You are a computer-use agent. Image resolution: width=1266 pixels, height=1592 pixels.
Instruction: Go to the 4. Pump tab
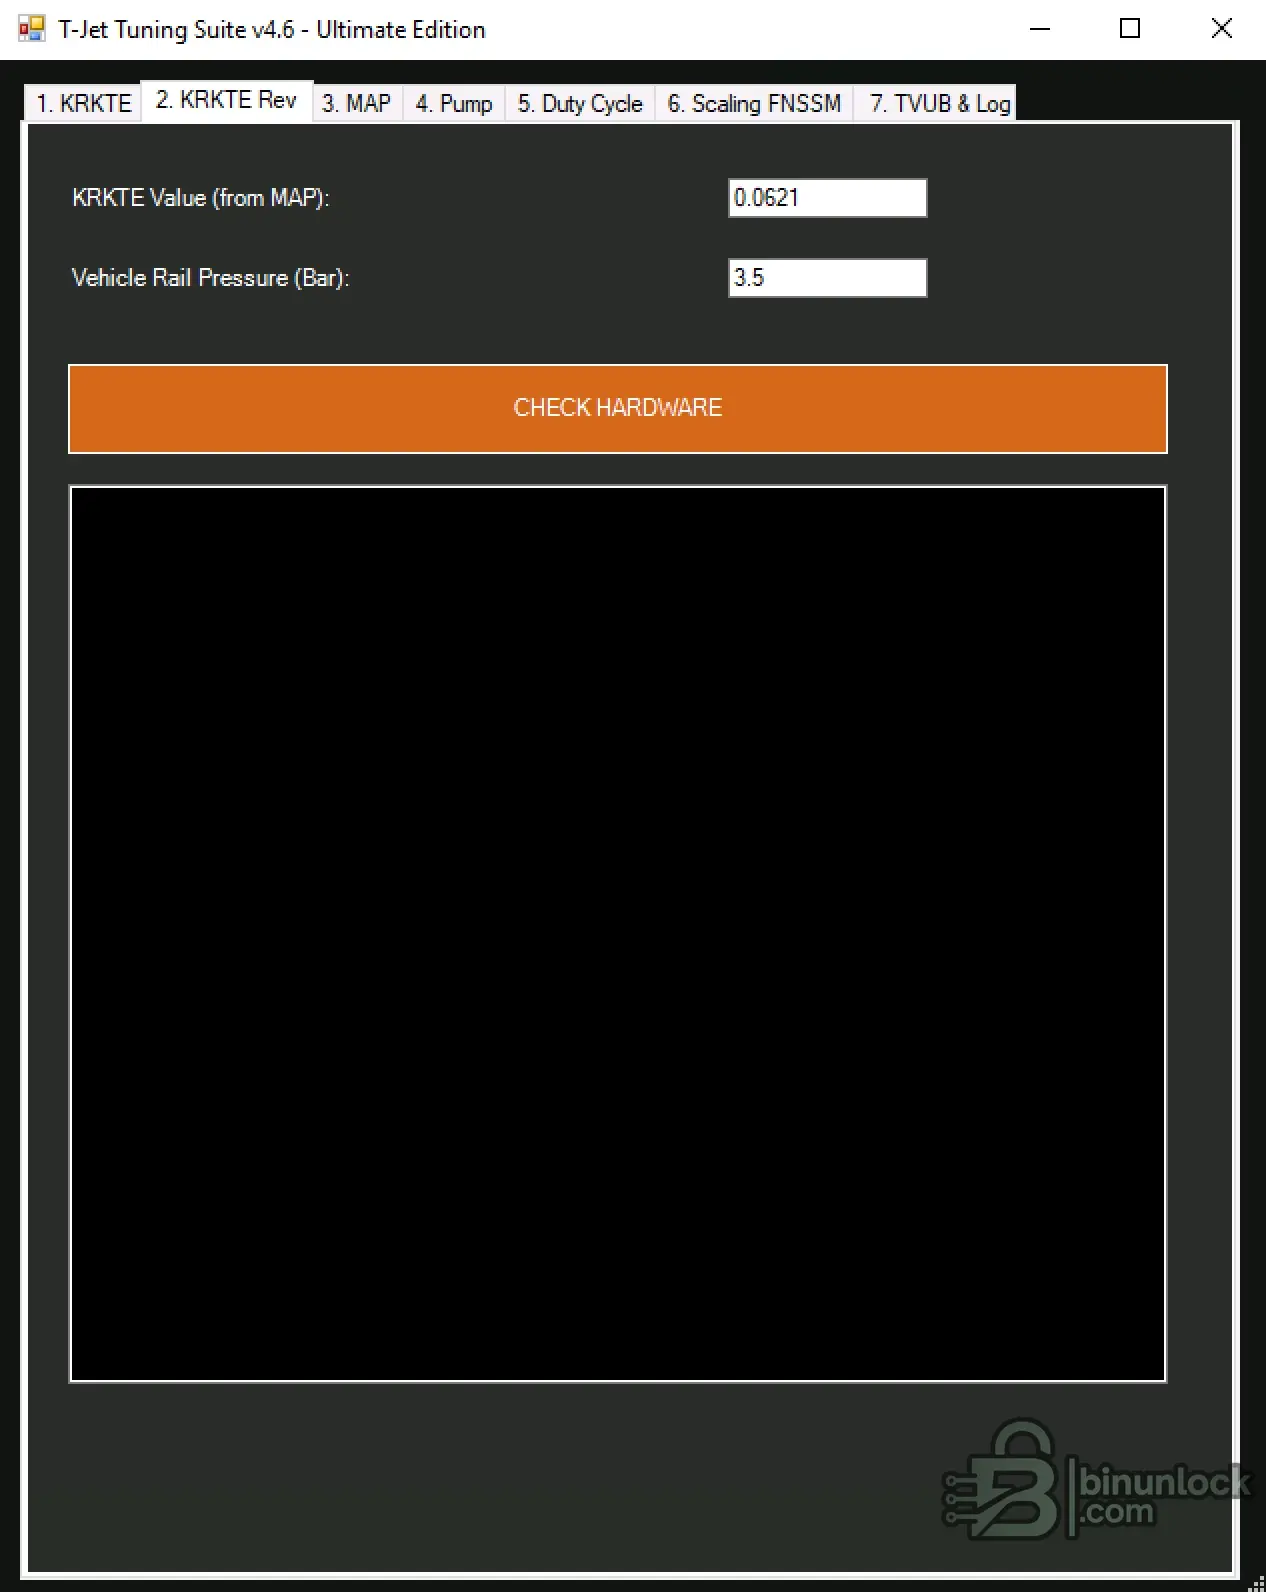(x=454, y=104)
